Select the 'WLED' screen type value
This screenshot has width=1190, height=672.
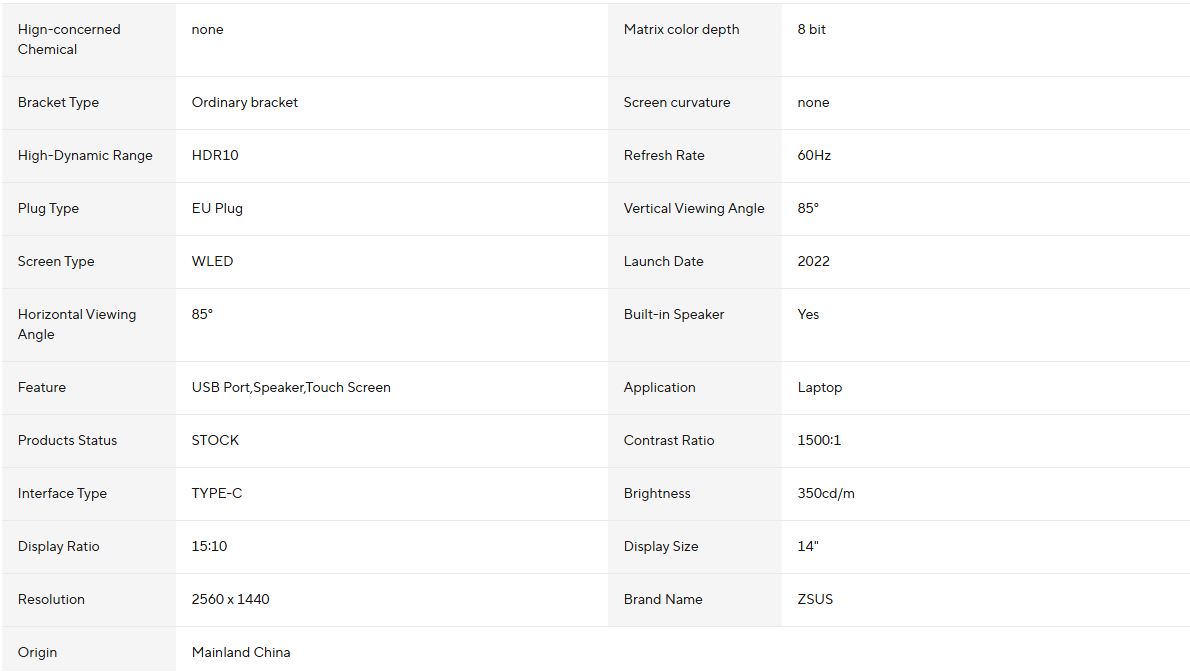[212, 261]
